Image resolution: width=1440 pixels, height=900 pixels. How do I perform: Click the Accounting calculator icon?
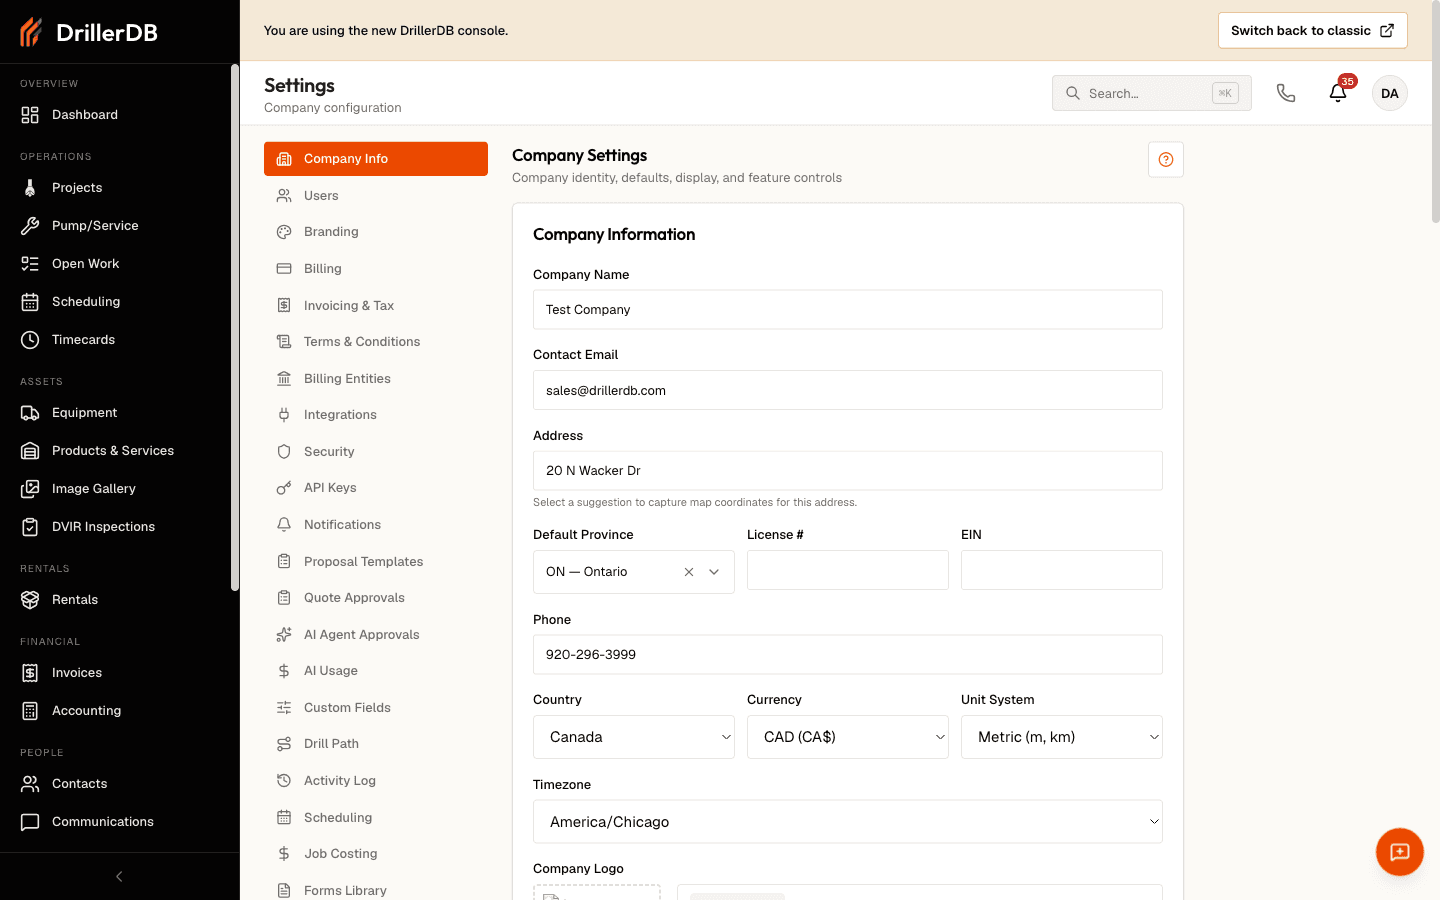(30, 711)
